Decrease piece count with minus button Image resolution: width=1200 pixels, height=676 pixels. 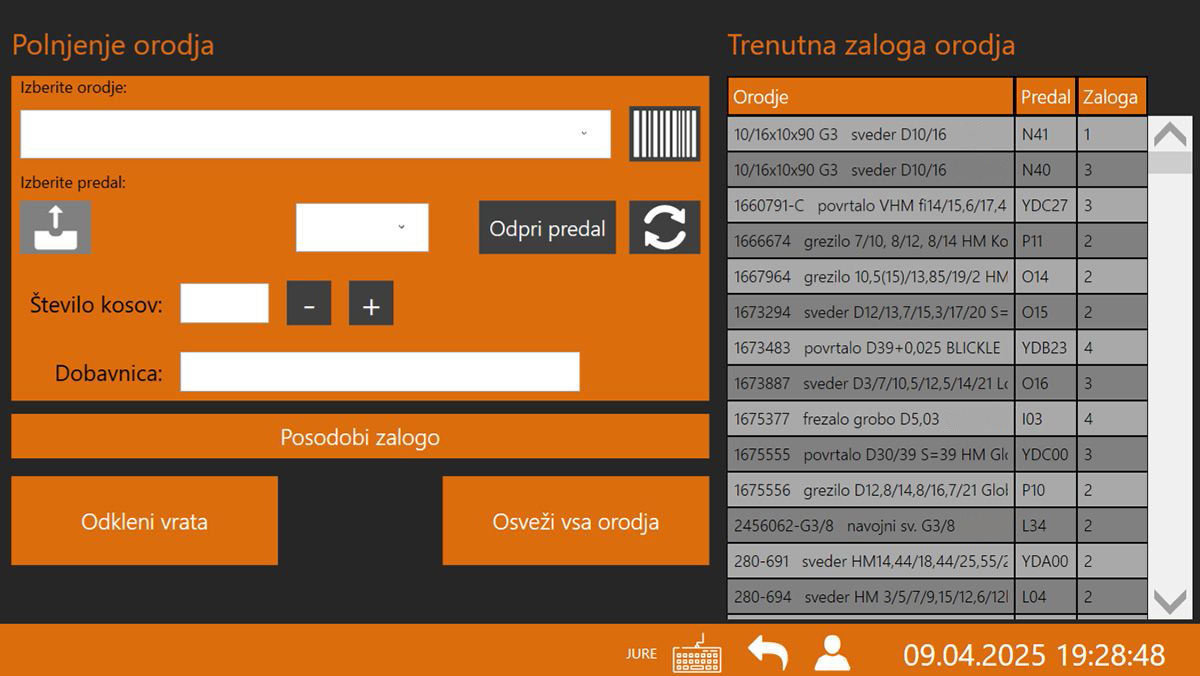tap(309, 304)
